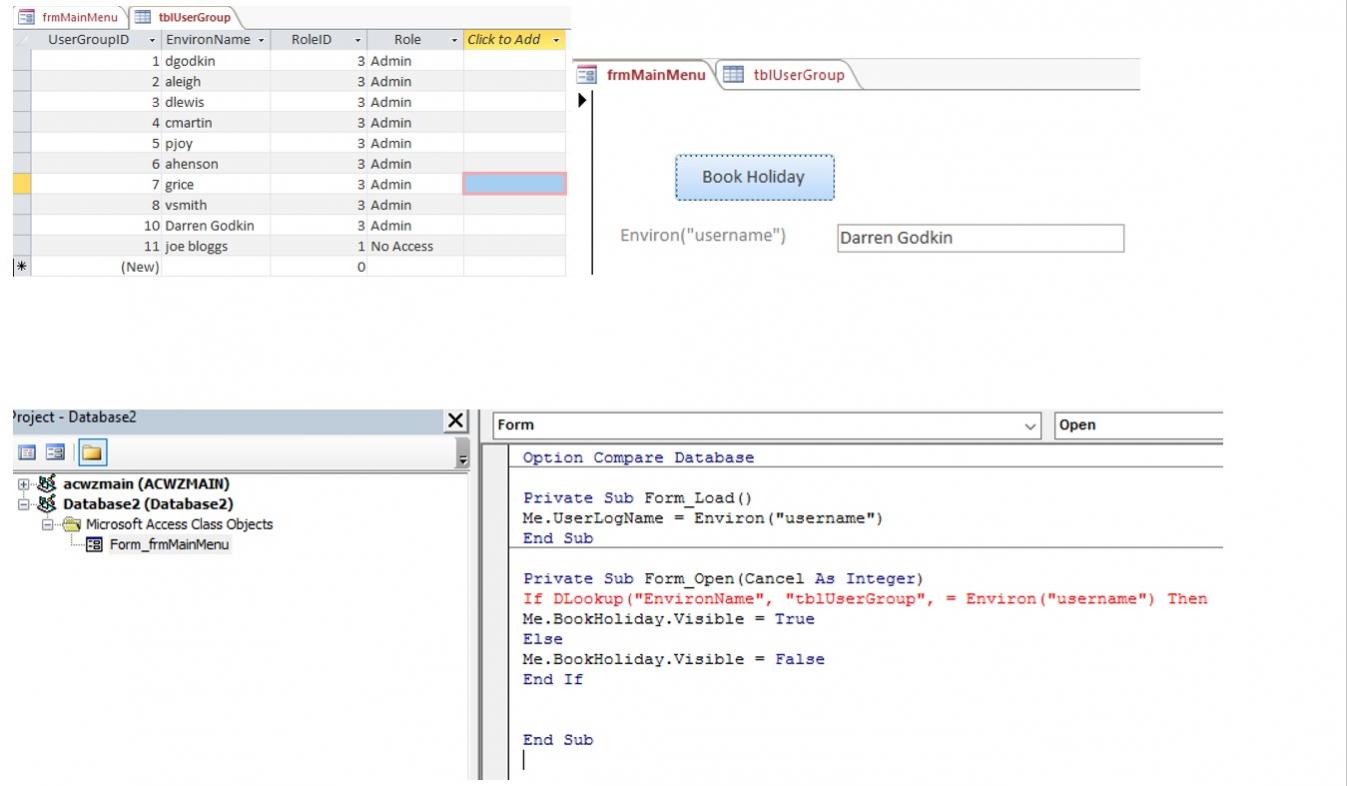Select Form_frmMainMenu in the project tree
The width and height of the screenshot is (1347, 786).
(x=169, y=544)
